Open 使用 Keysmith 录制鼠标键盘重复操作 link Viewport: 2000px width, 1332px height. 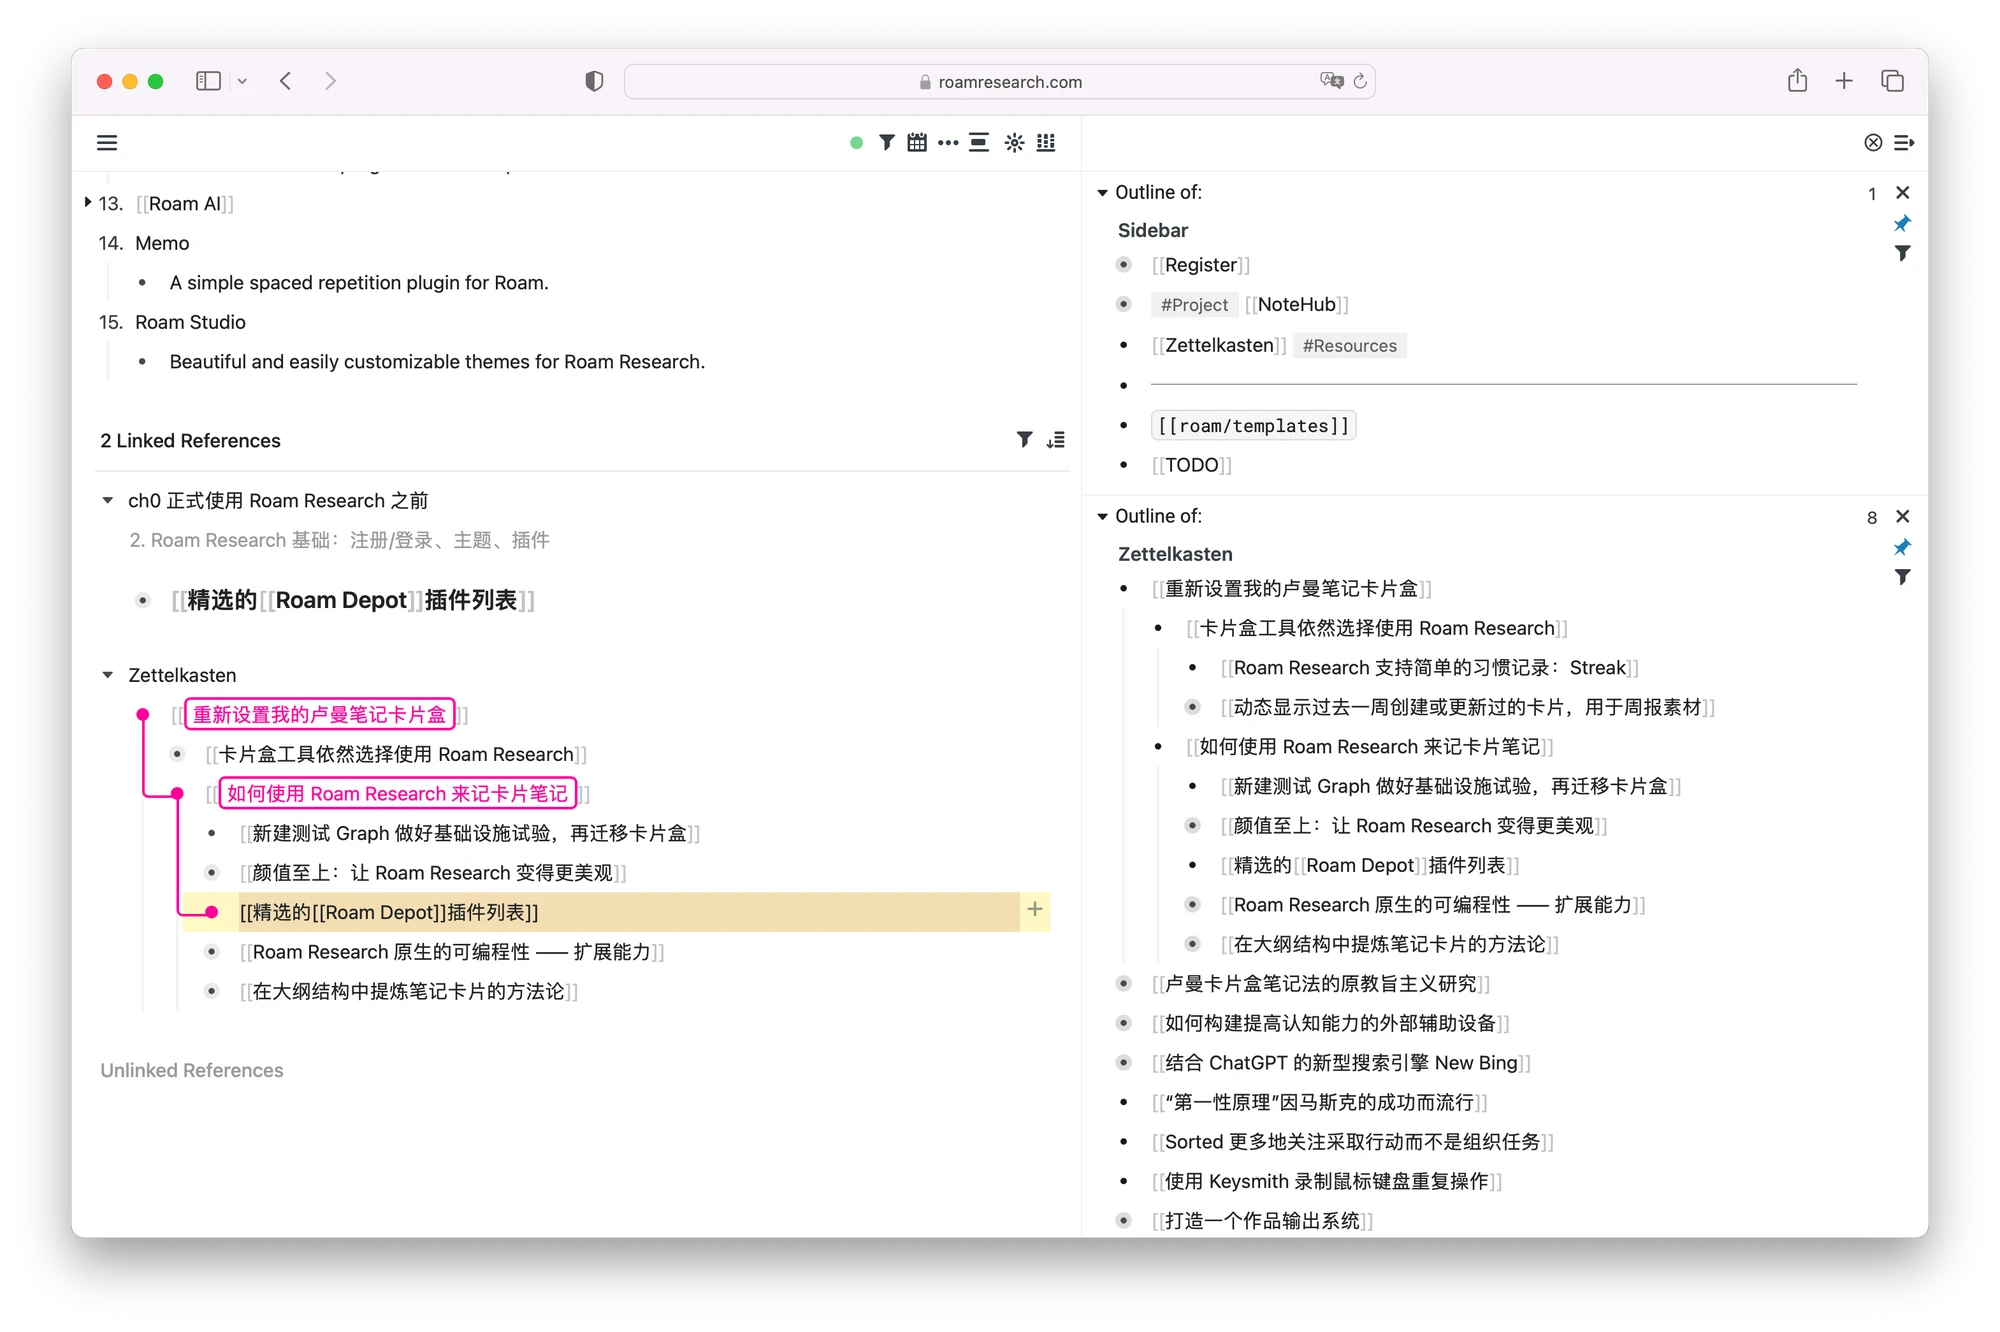coord(1326,1181)
